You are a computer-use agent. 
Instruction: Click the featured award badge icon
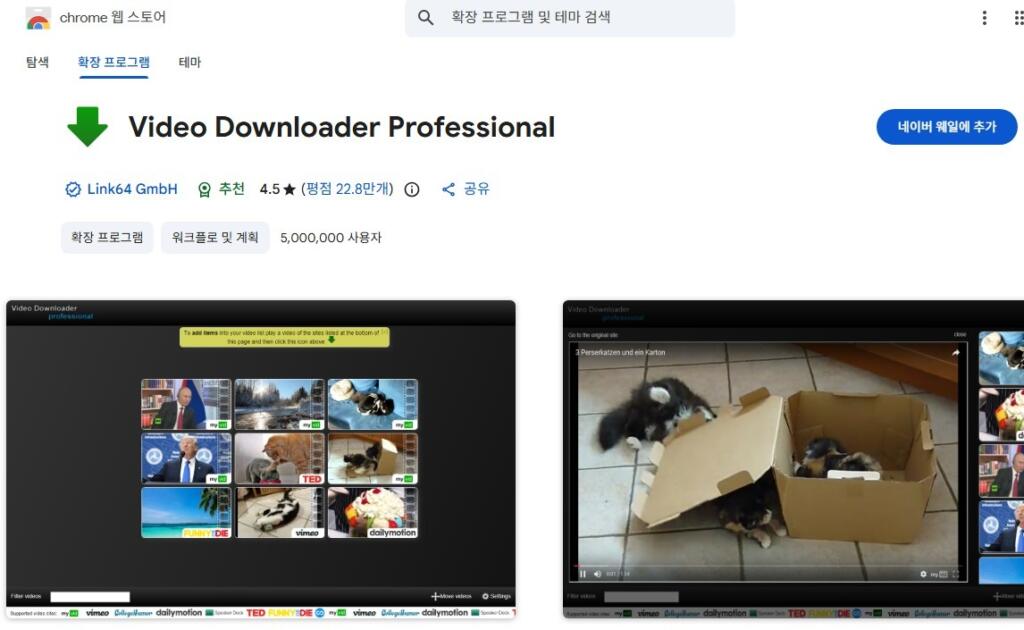click(205, 189)
